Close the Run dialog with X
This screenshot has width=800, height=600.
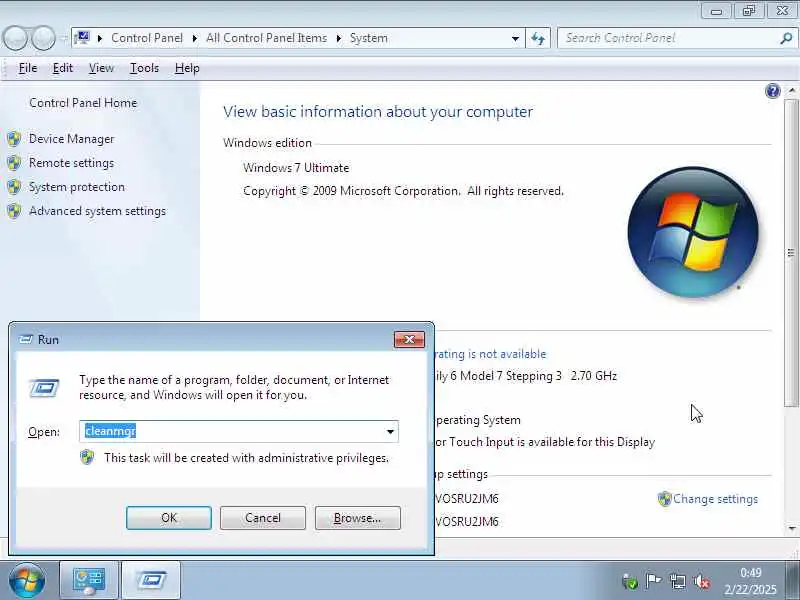pos(409,340)
